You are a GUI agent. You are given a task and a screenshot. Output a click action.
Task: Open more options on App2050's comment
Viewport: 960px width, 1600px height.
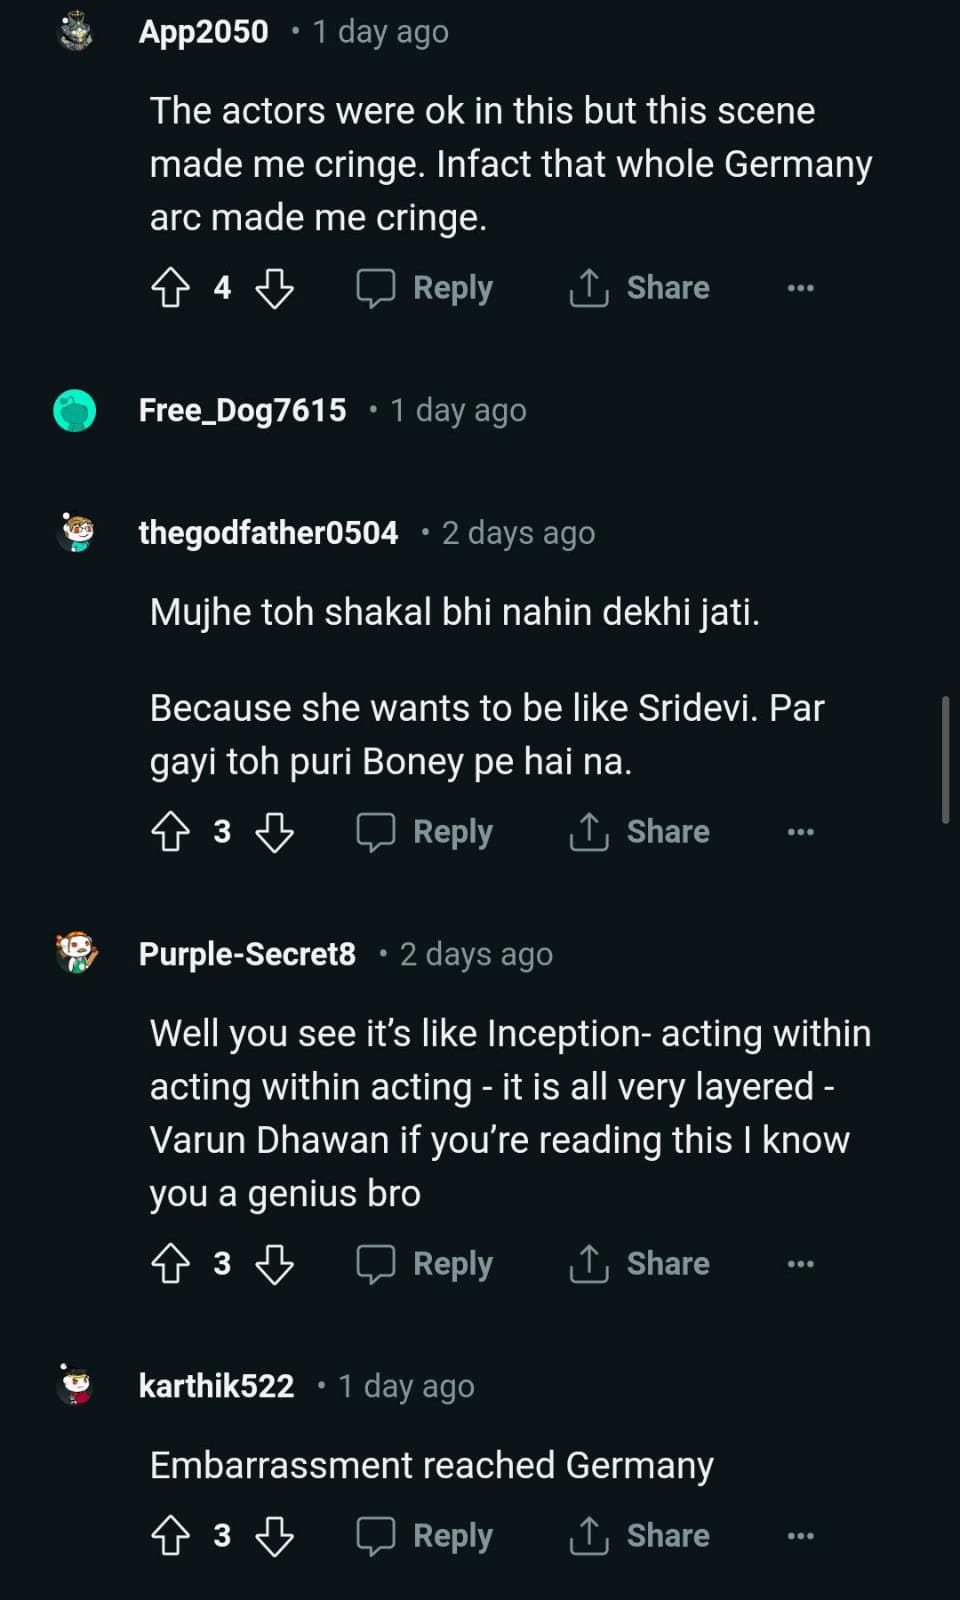point(800,289)
